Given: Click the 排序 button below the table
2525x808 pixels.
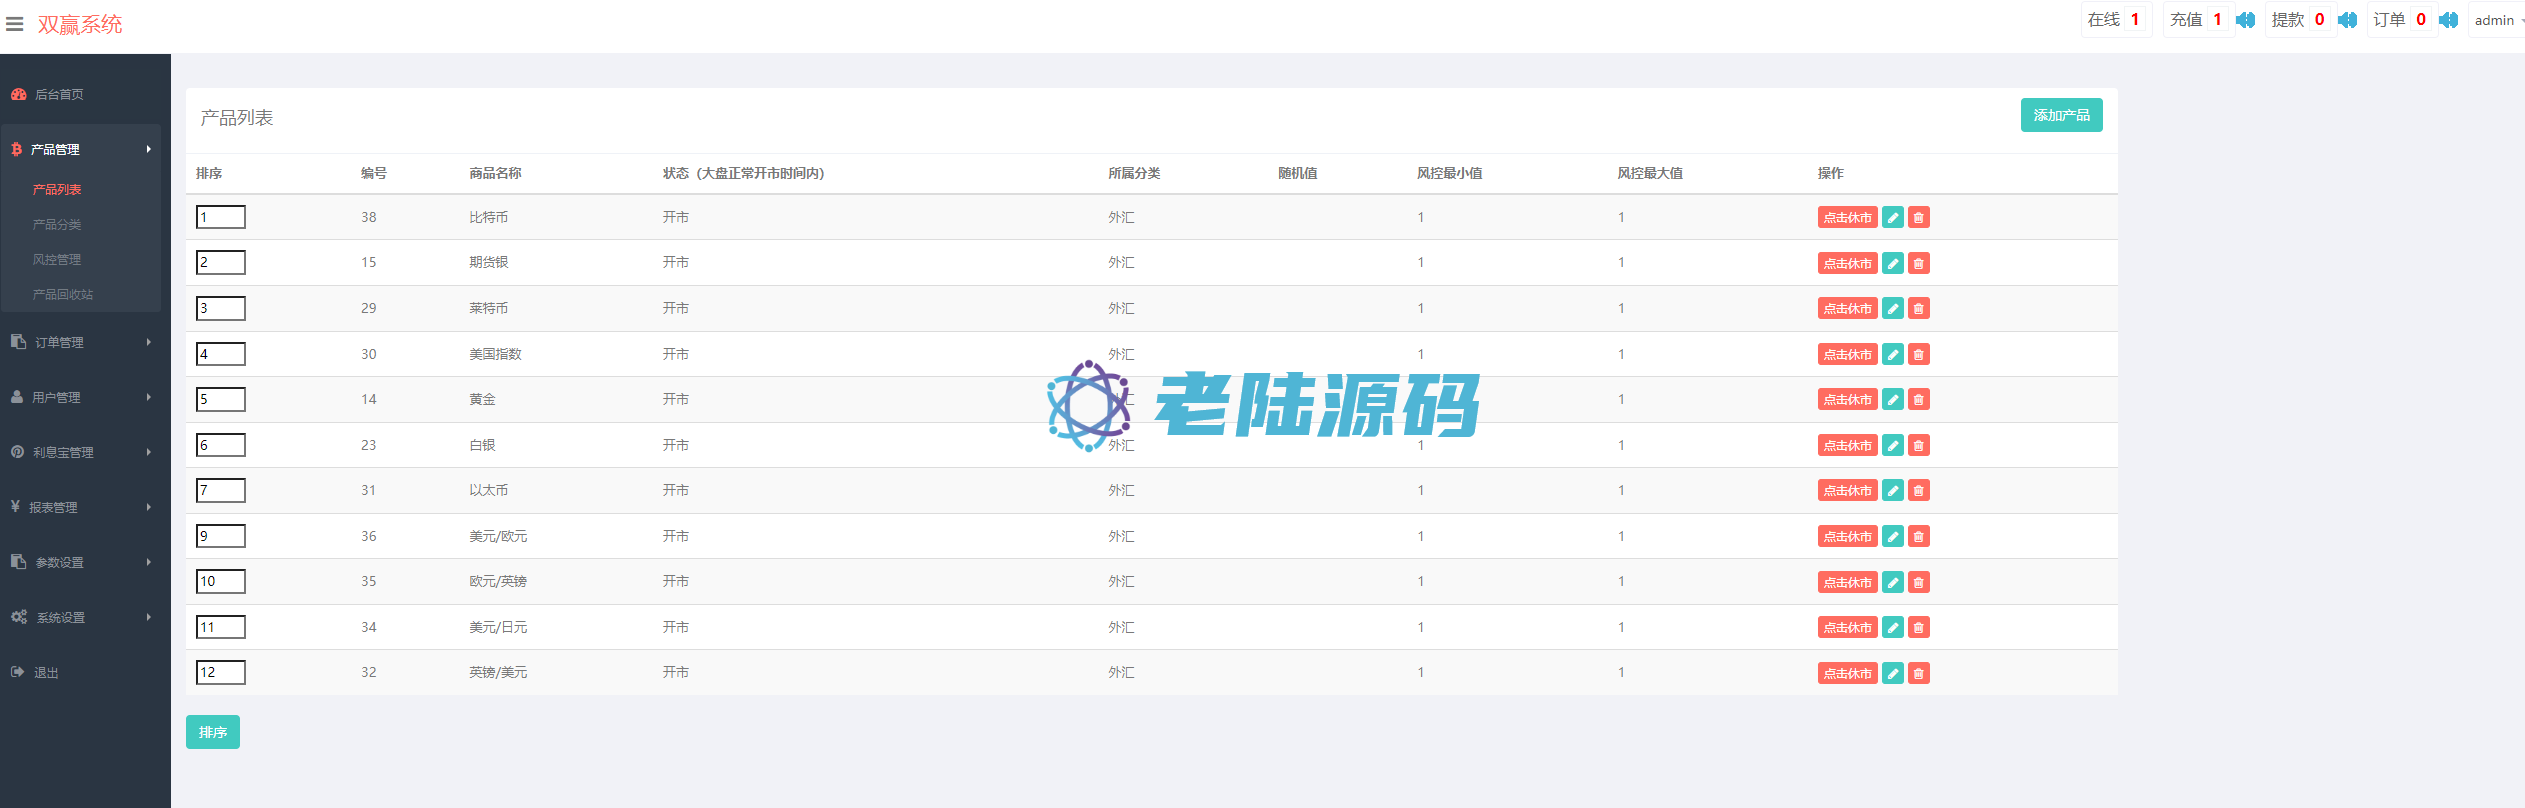Looking at the screenshot, I should pyautogui.click(x=212, y=732).
